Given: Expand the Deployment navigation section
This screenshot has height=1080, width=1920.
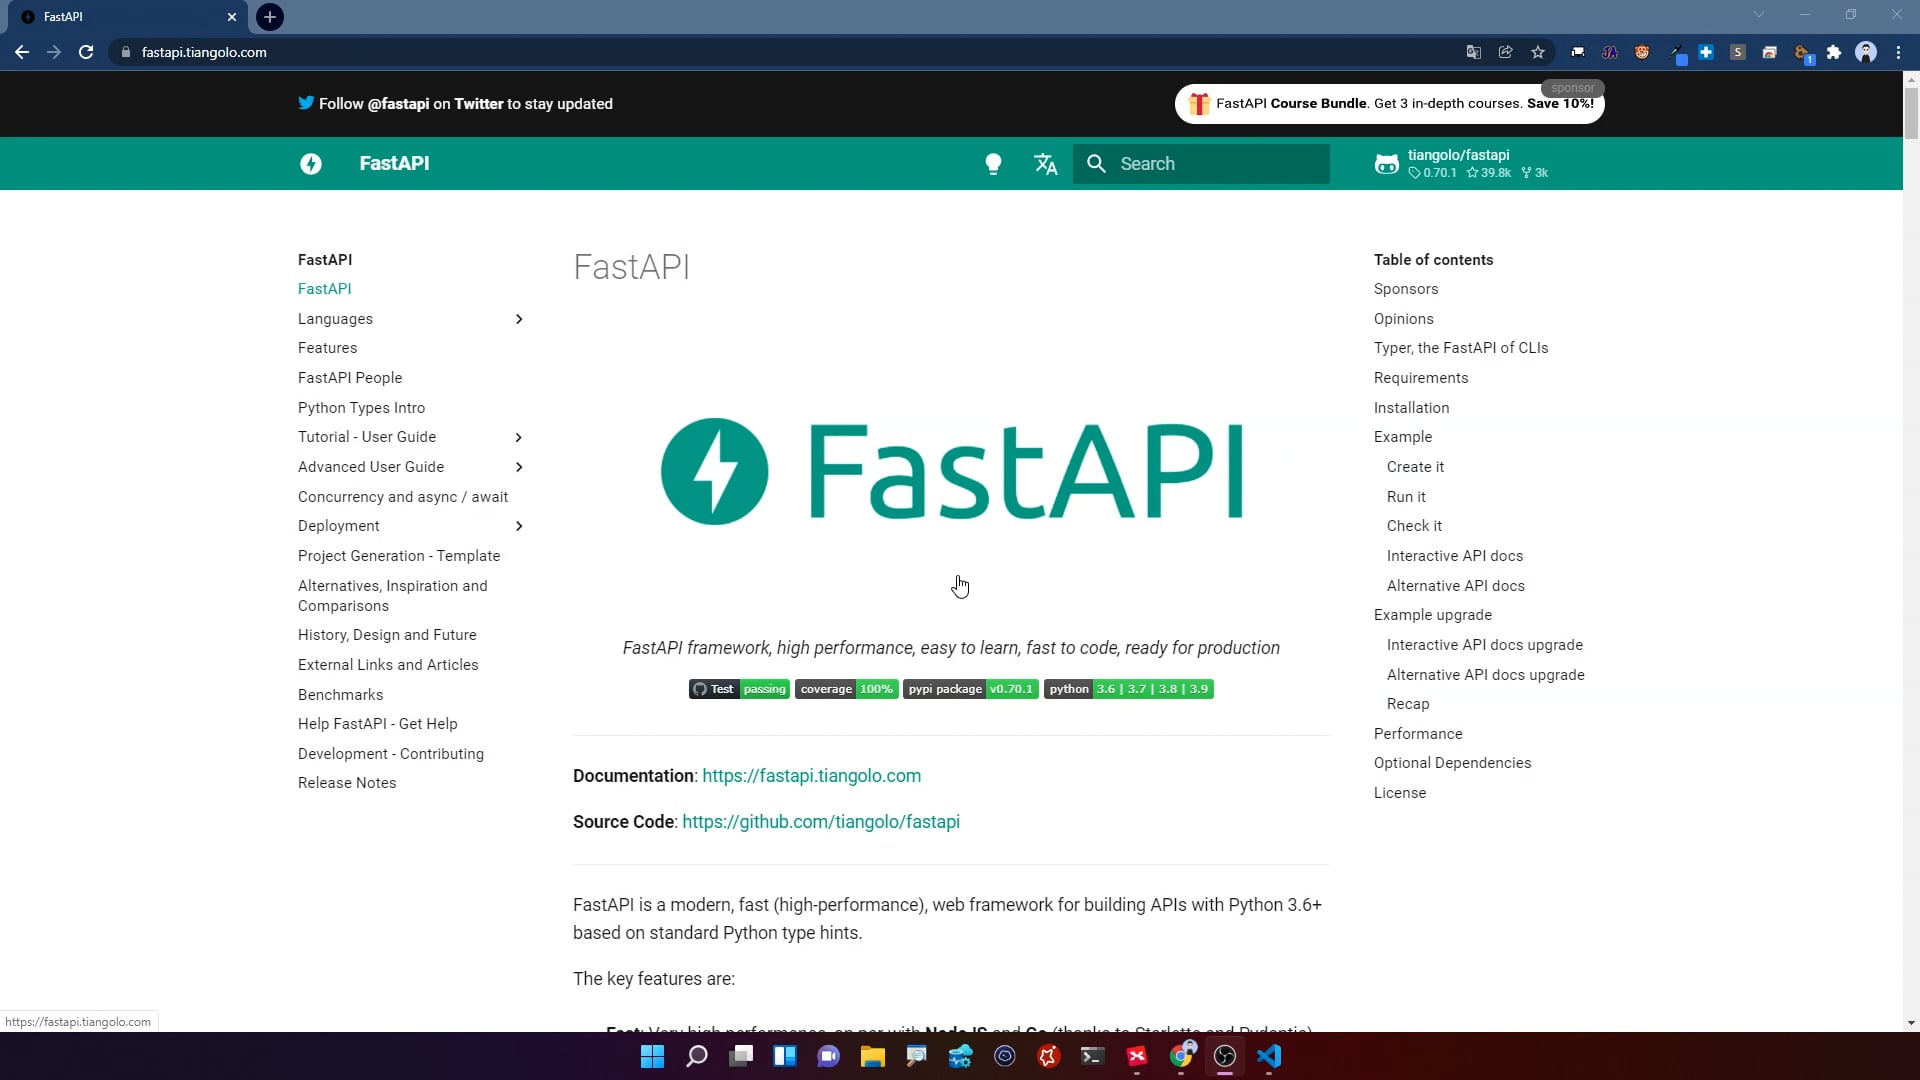Looking at the screenshot, I should point(519,526).
